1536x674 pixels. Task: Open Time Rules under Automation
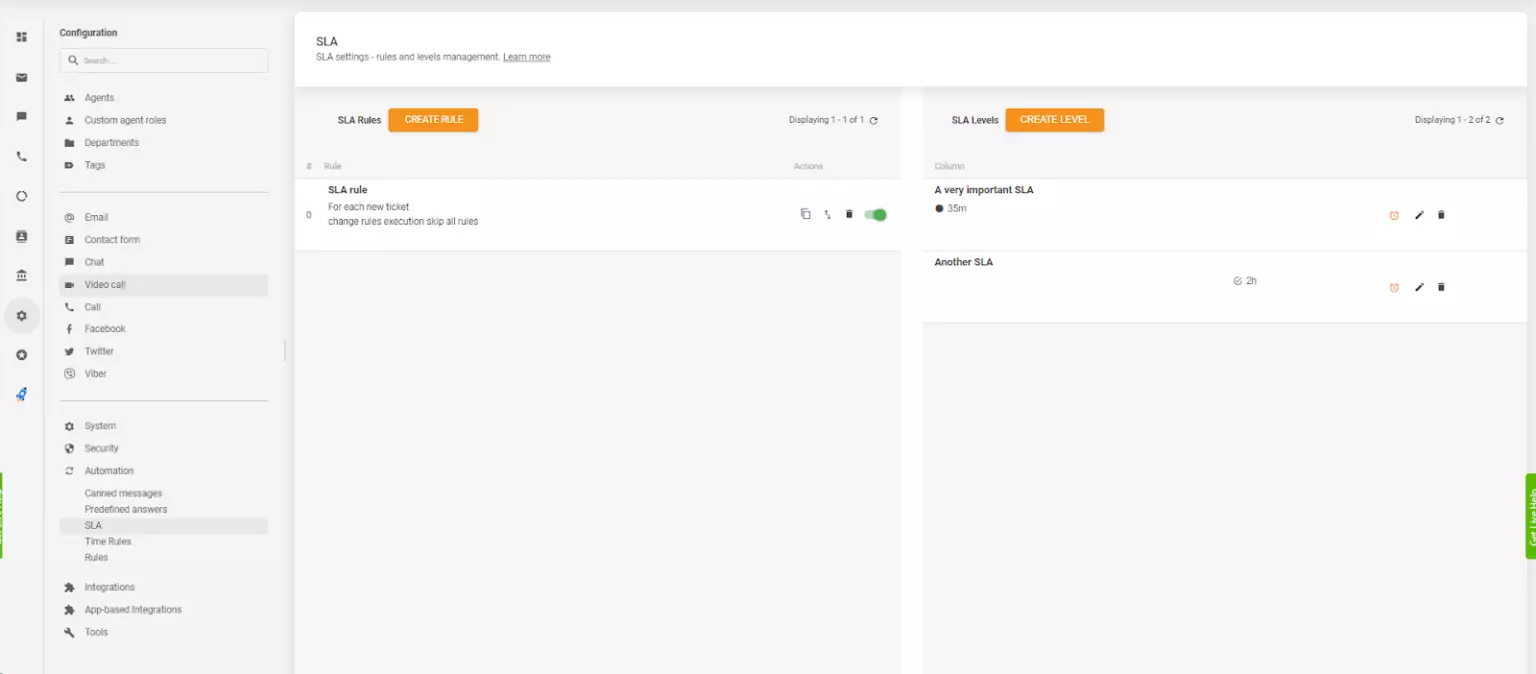coord(108,541)
